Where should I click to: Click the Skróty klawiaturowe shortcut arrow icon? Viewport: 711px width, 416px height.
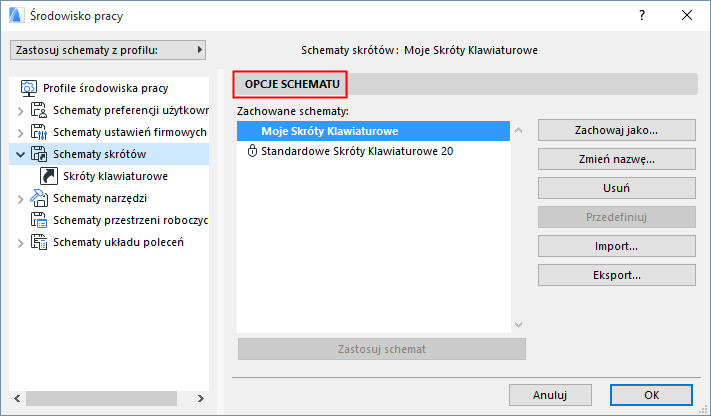point(48,176)
